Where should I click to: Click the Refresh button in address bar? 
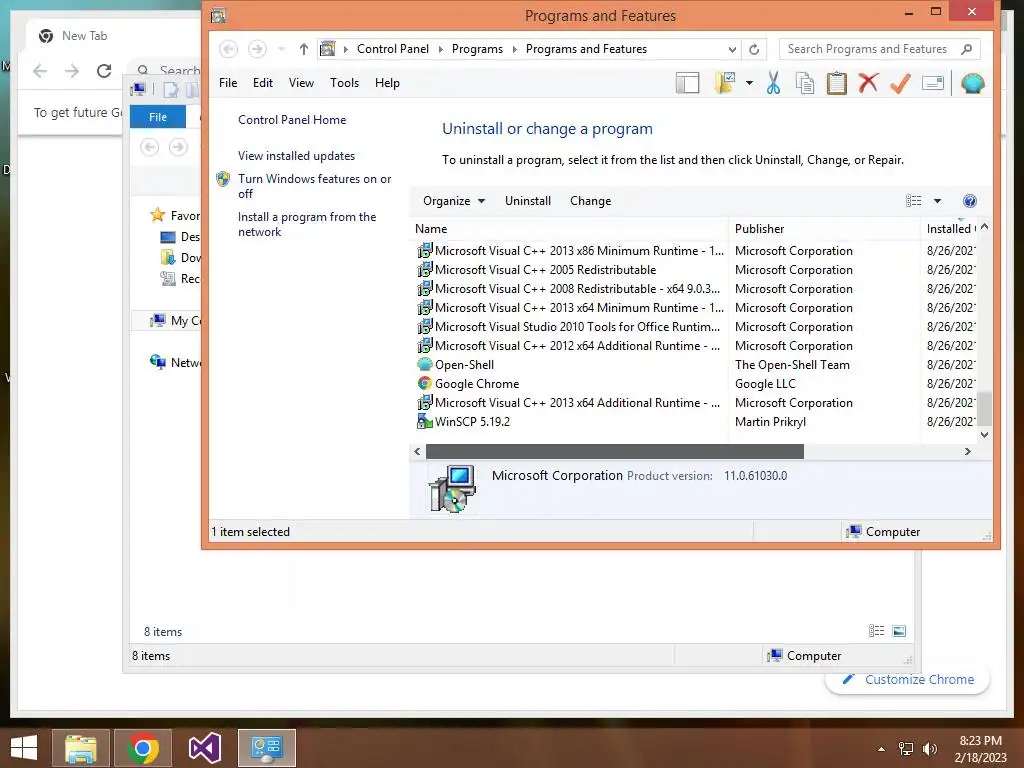pos(754,49)
